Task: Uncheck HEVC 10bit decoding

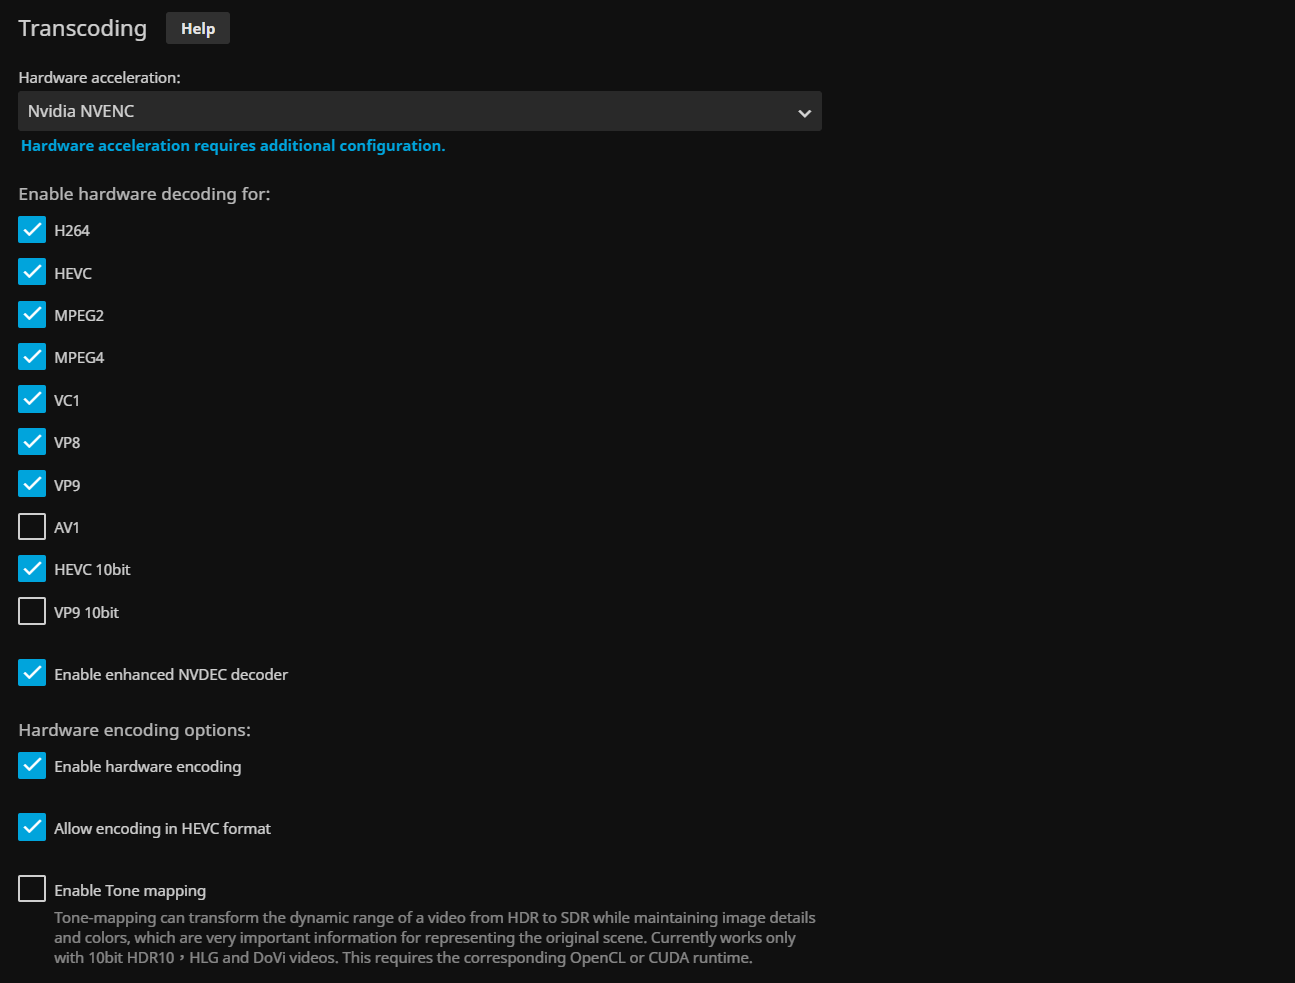Action: click(x=32, y=569)
